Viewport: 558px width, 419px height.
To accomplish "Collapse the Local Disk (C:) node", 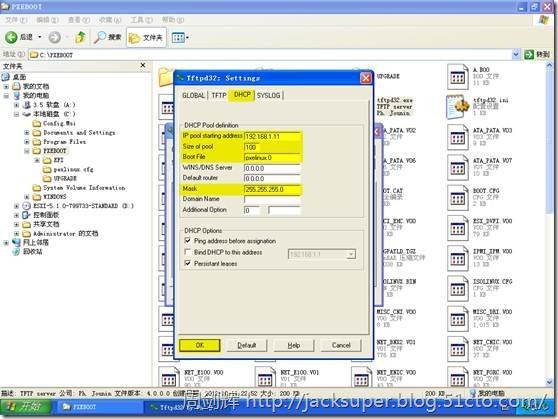I will [16, 114].
